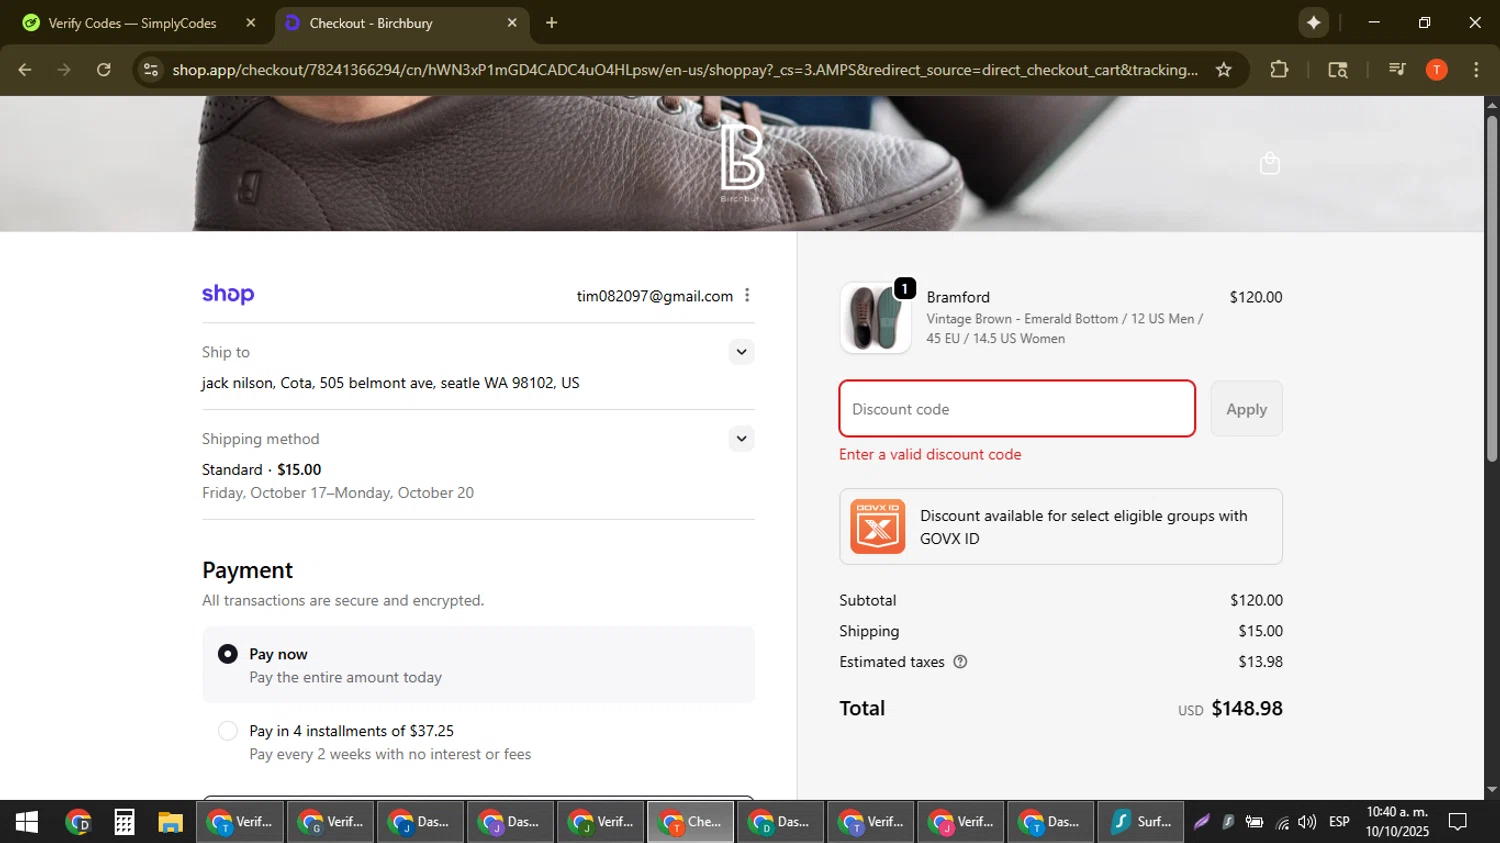Click the Birchbury logo on the banner
This screenshot has width=1500, height=843.
[742, 161]
